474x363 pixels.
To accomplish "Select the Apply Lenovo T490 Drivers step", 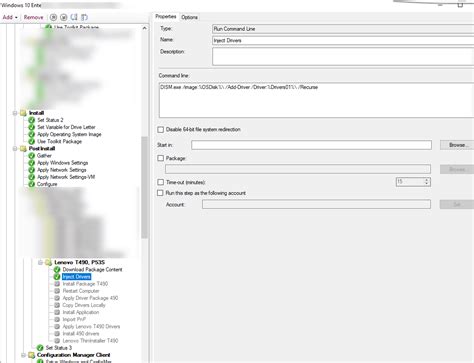I will point(91,327).
